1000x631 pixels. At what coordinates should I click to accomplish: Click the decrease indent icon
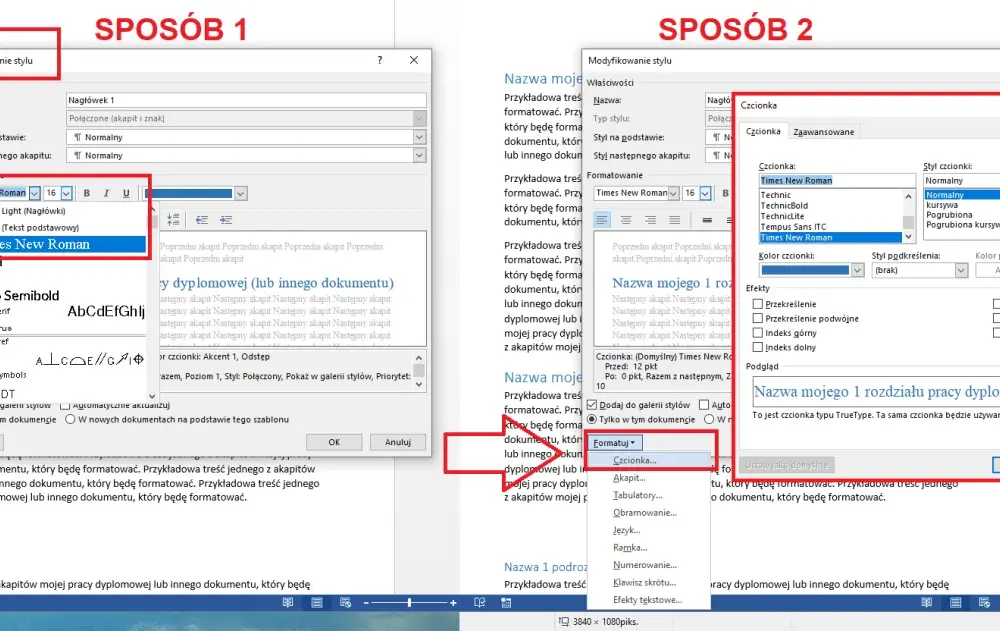[x=202, y=220]
